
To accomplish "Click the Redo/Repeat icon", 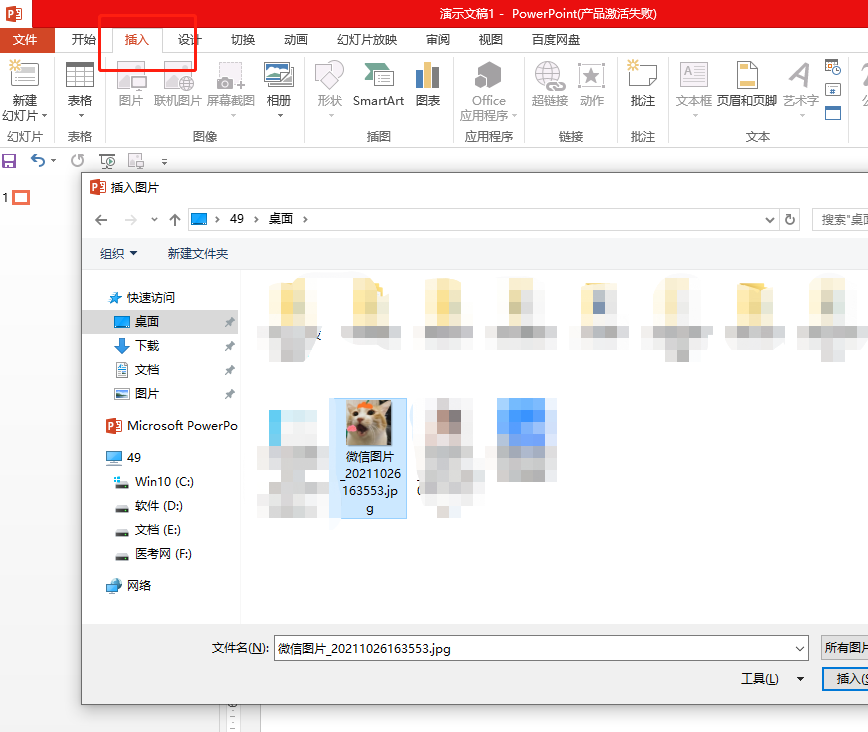I will [78, 161].
